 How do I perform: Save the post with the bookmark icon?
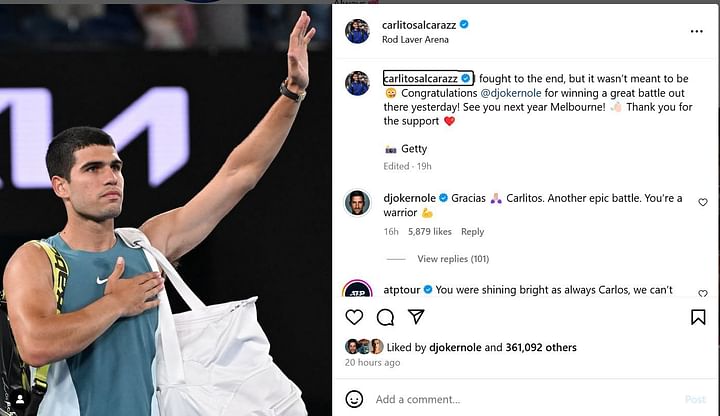[698, 317]
